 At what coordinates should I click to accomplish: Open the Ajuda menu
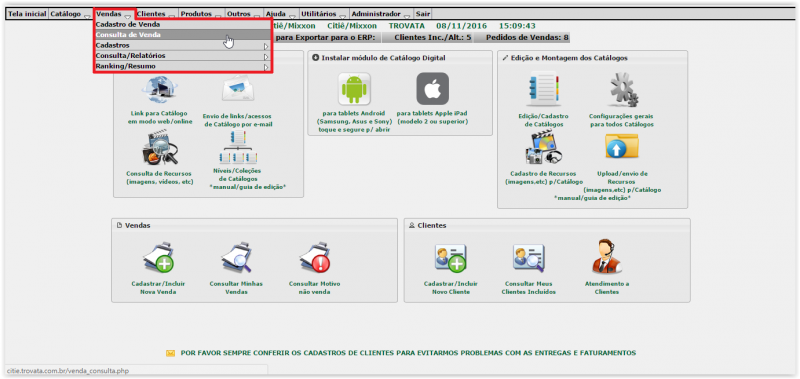(281, 14)
